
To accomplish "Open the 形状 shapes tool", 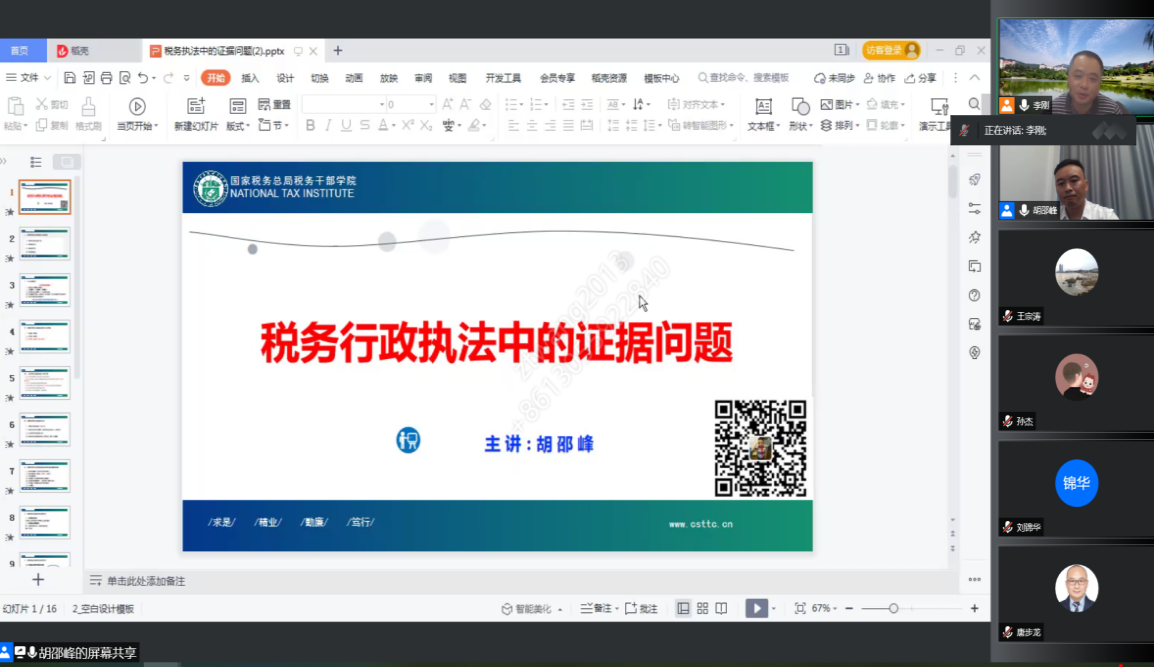I will pyautogui.click(x=800, y=107).
